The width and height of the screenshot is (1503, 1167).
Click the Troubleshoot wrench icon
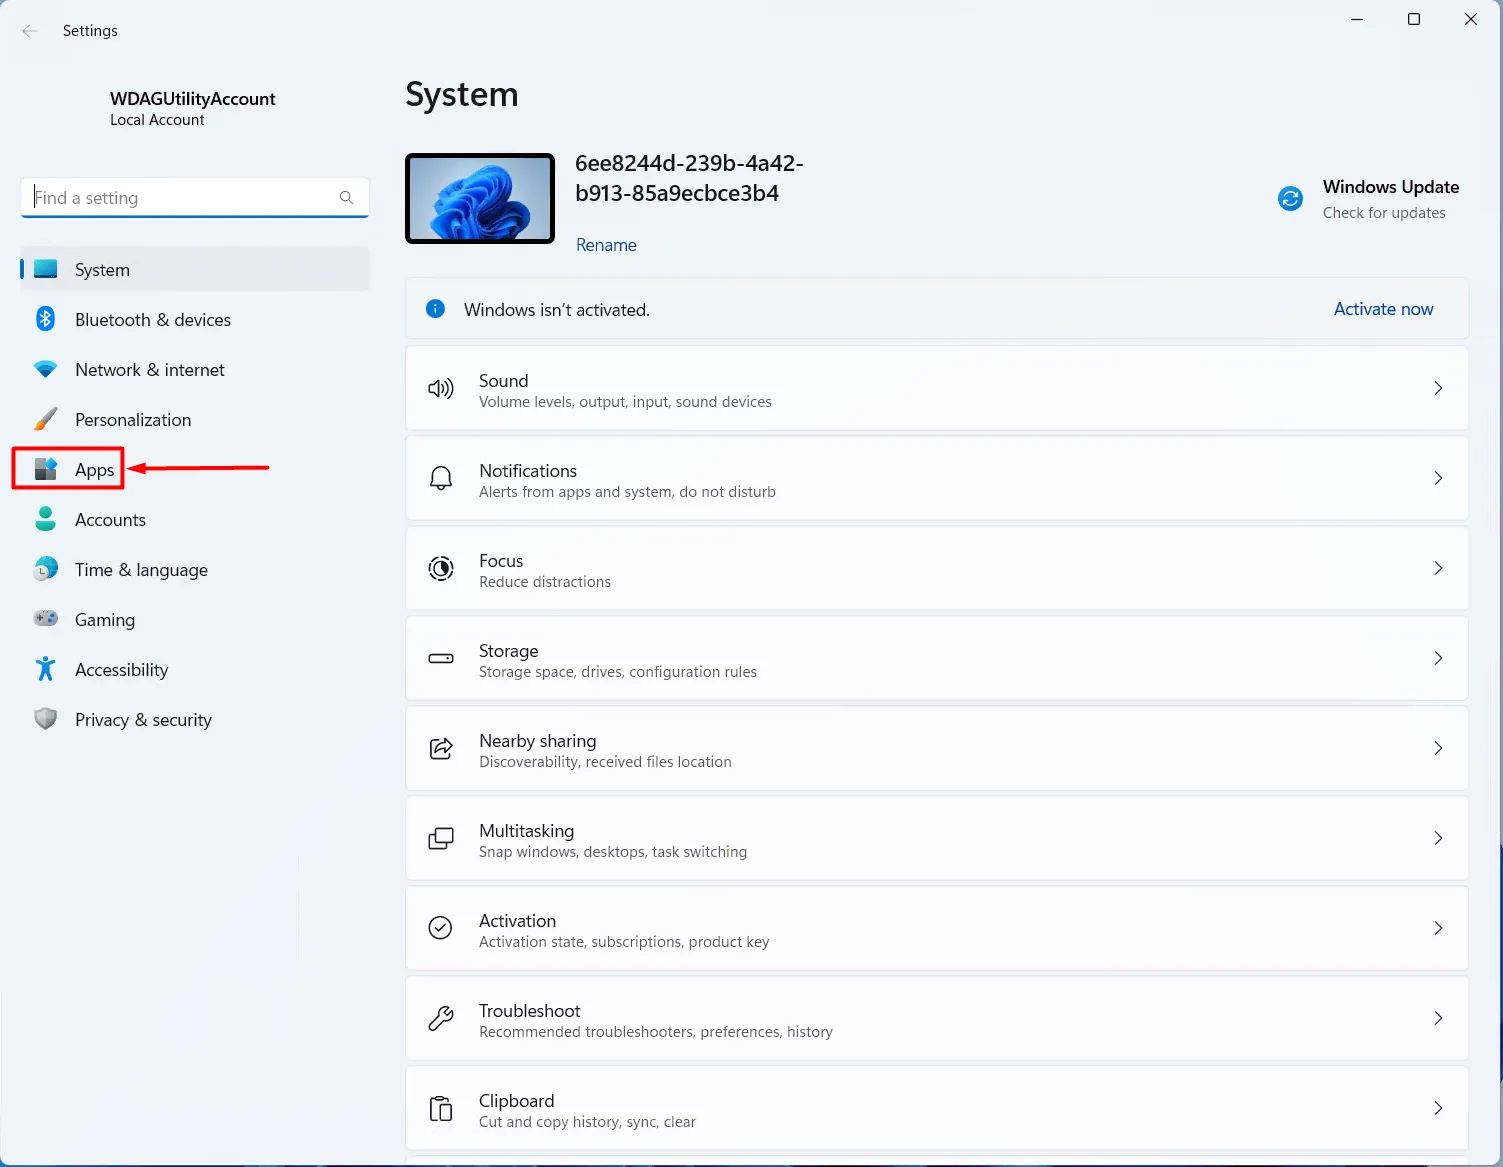[441, 1019]
